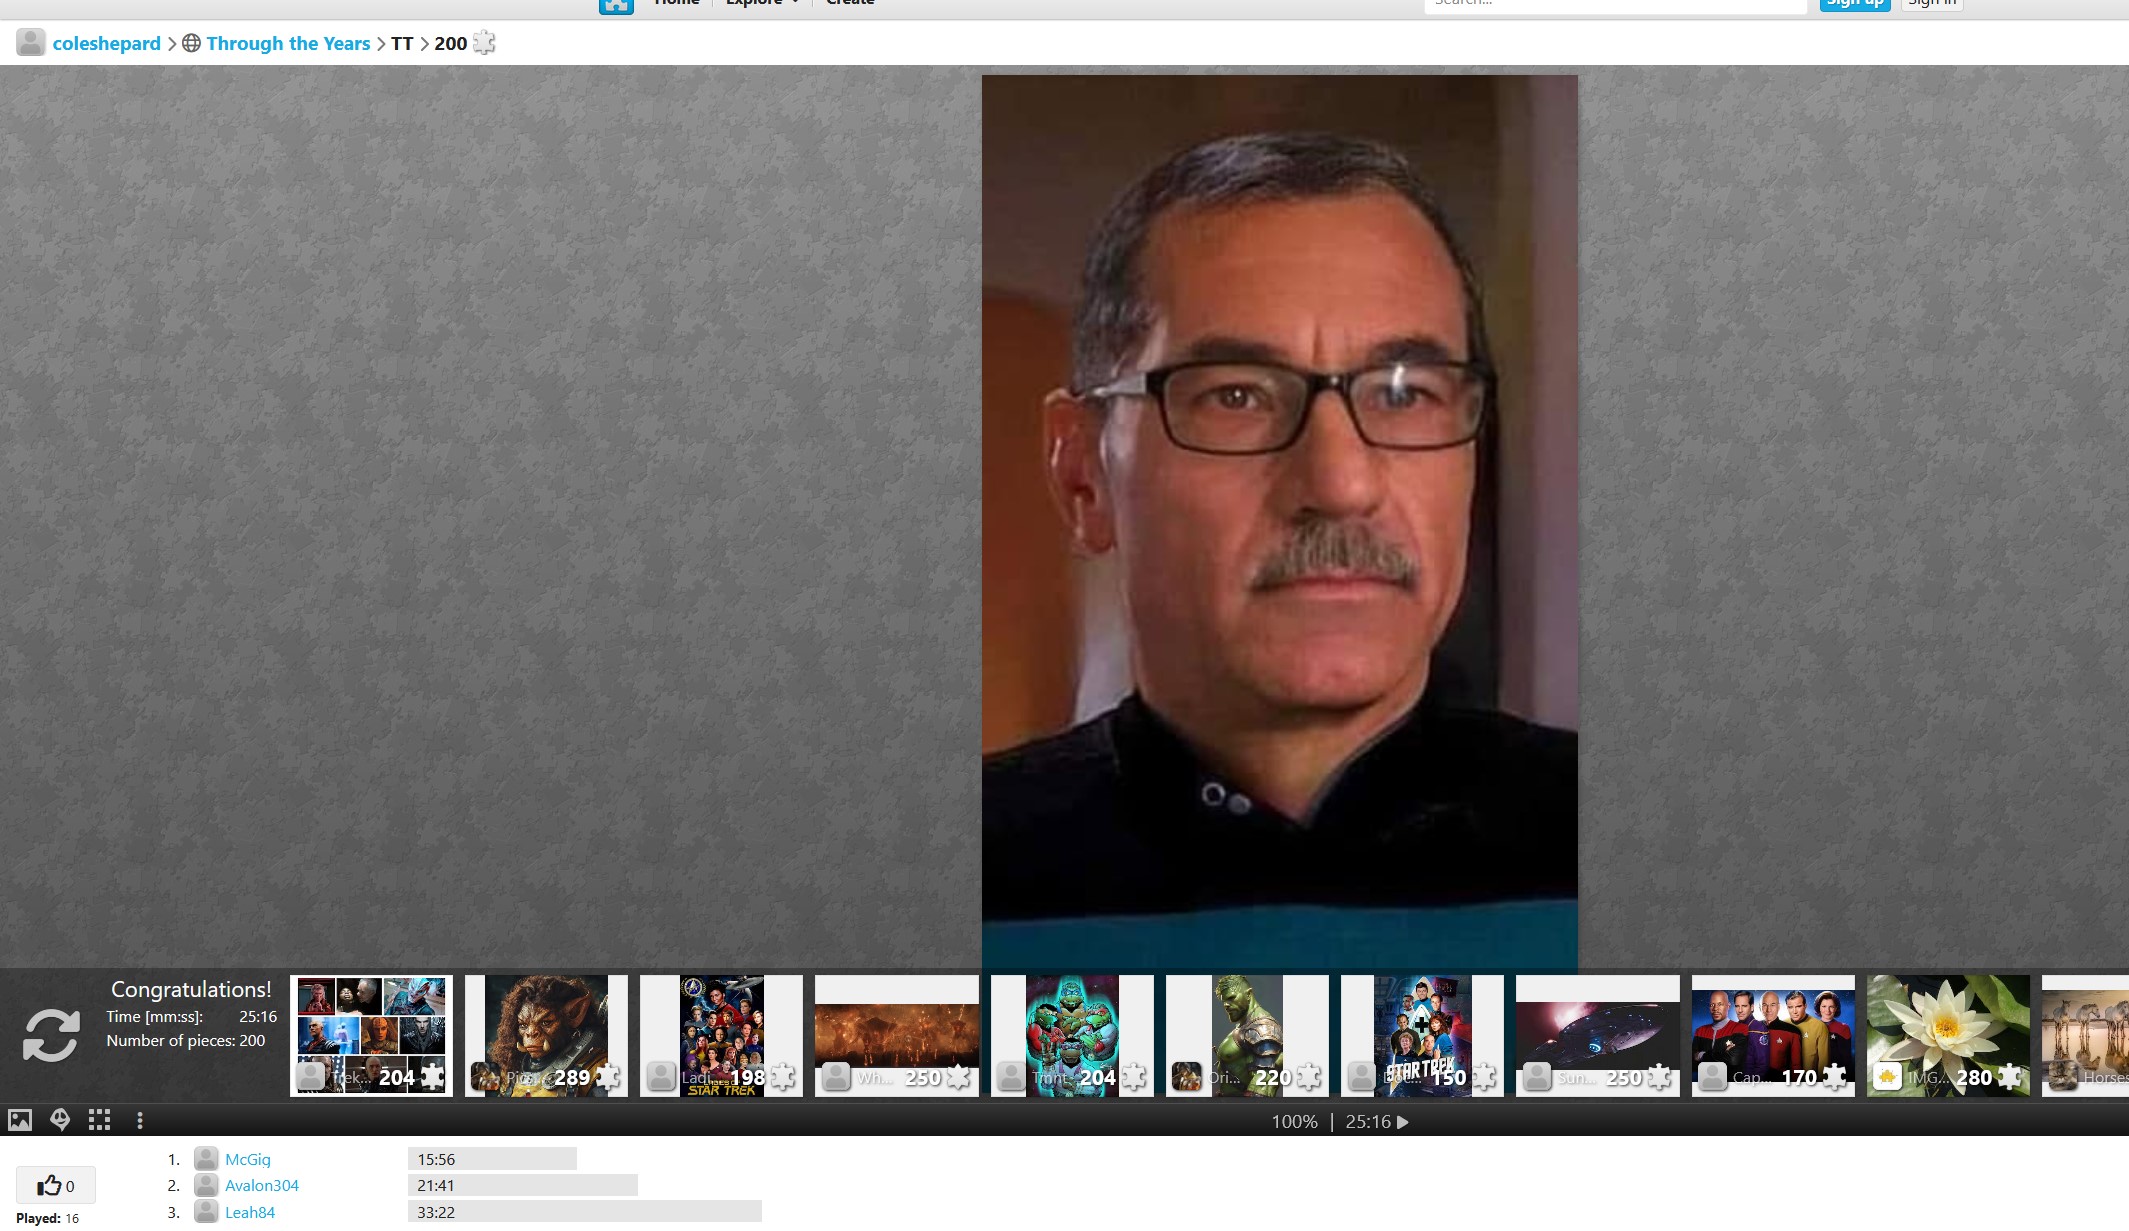Viewport: 2129px width, 1231px height.
Task: Click author avatar on 198-piece Ladies thumbnail
Action: point(661,1076)
